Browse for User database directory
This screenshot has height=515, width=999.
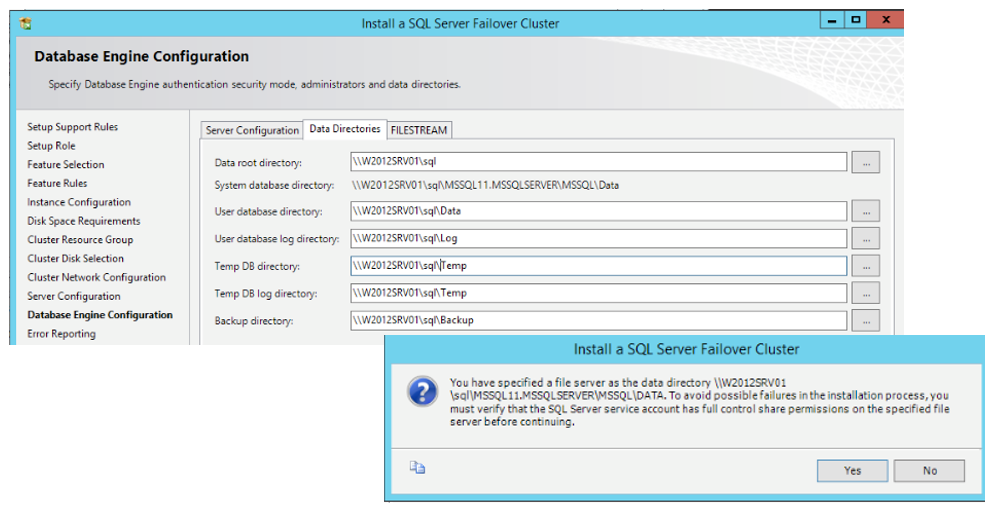866,211
